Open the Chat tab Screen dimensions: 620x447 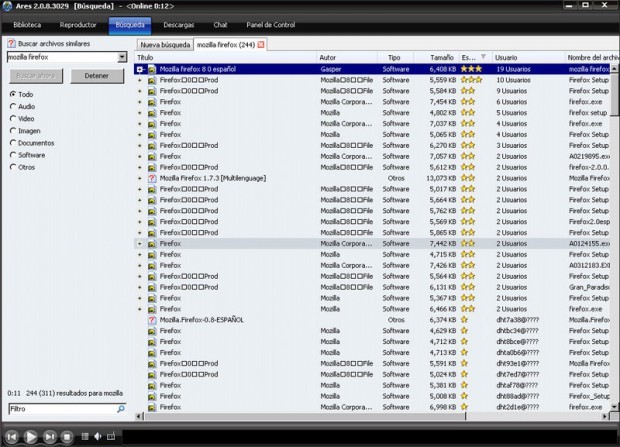pos(220,25)
